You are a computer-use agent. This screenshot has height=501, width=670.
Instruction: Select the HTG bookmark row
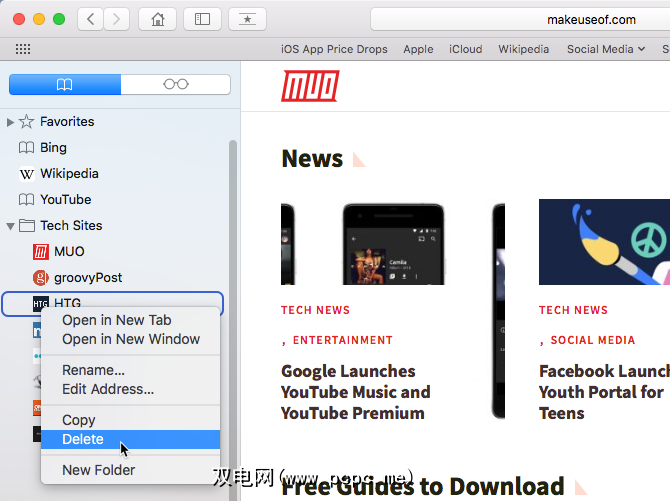click(113, 304)
